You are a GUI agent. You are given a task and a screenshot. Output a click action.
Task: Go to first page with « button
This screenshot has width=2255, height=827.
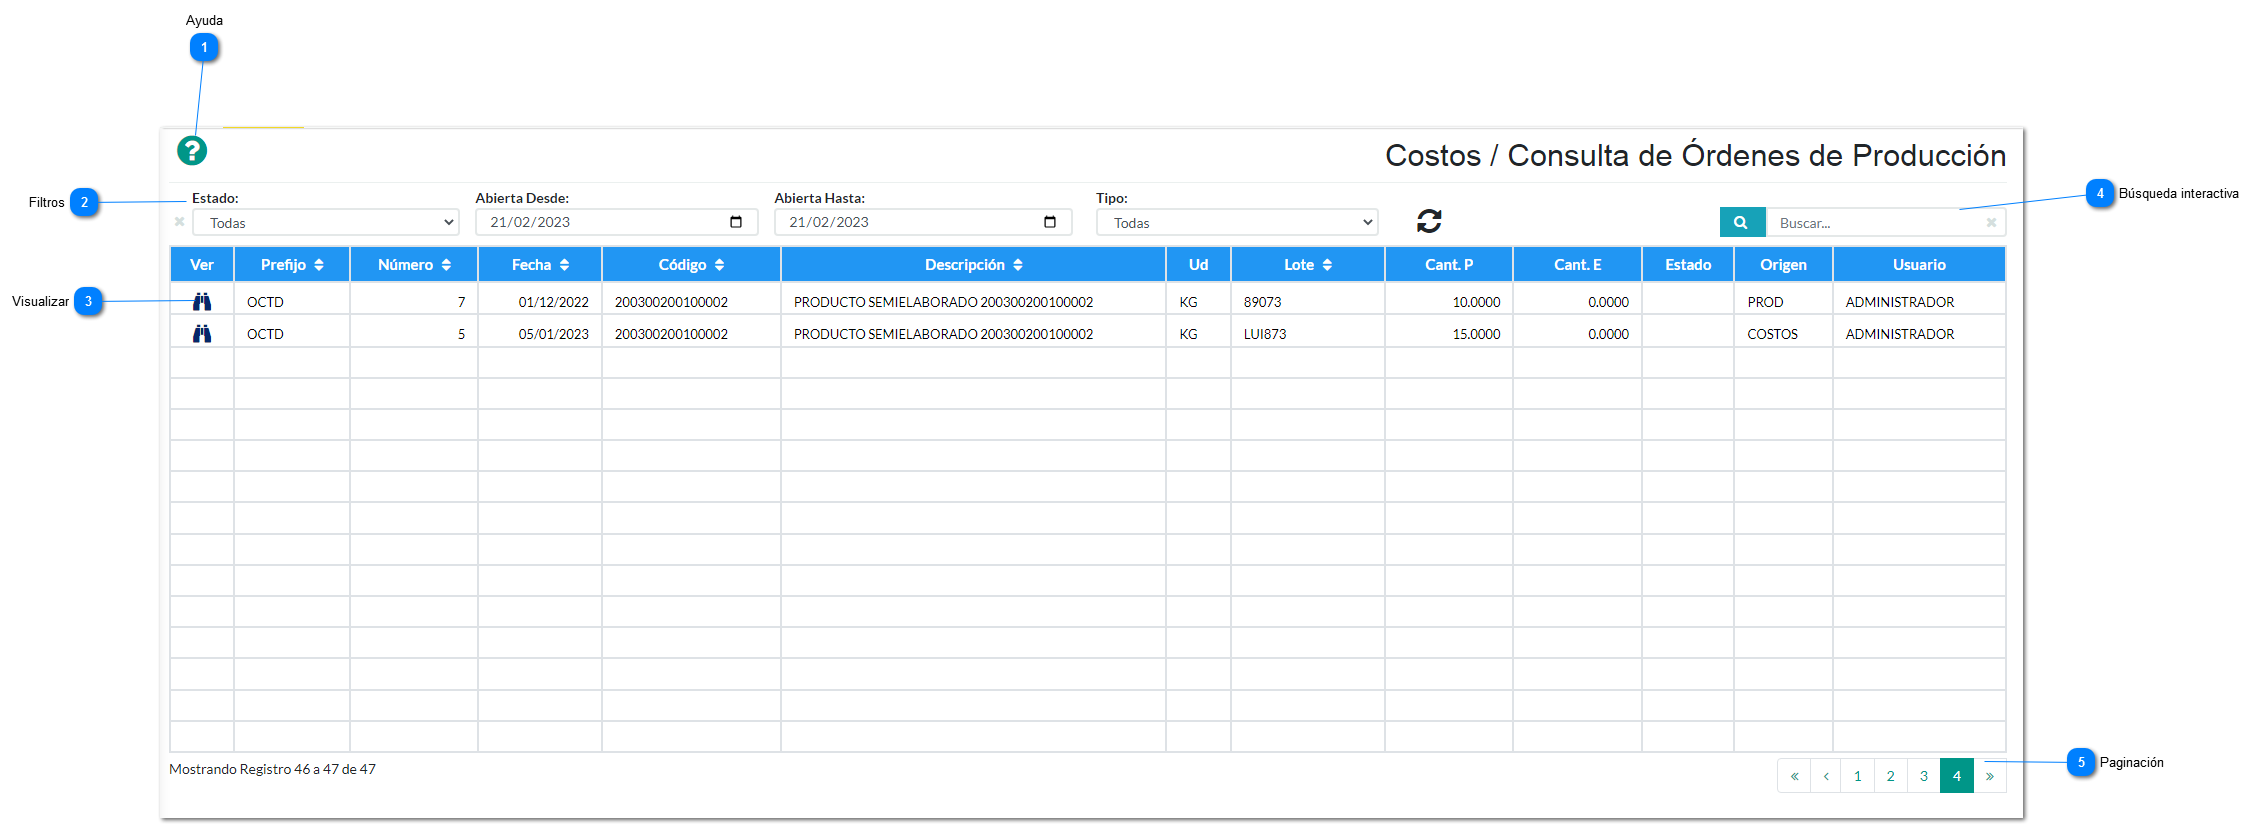pyautogui.click(x=1794, y=776)
